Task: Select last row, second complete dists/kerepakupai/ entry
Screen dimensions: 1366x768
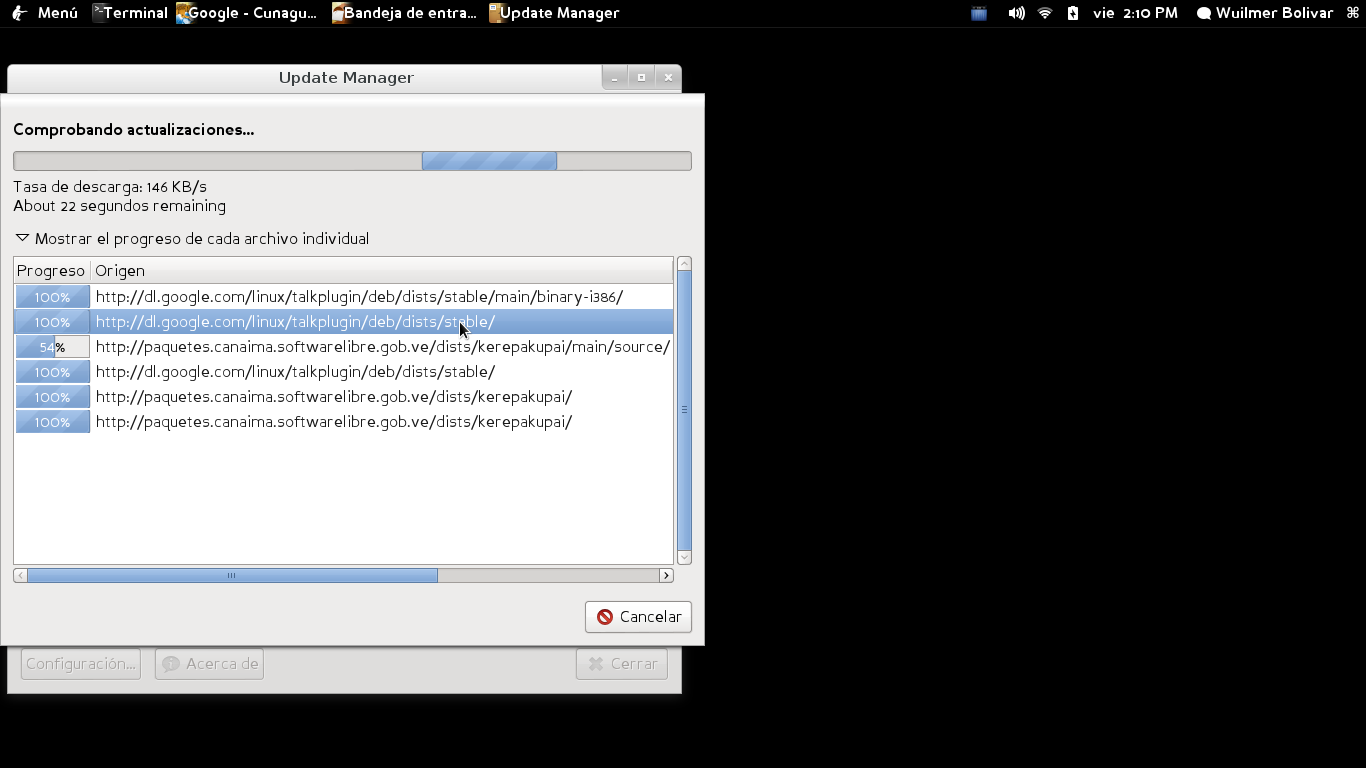Action: [x=343, y=422]
